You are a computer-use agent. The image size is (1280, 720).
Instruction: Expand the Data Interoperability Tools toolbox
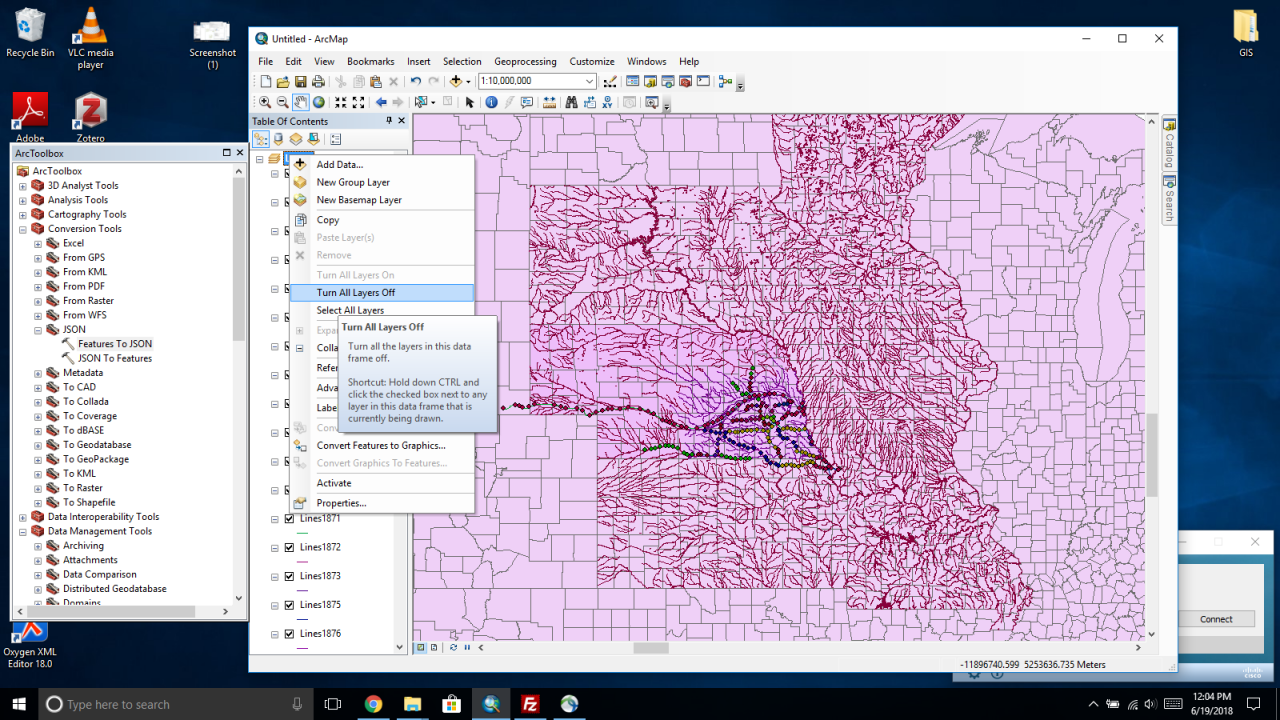pos(23,517)
